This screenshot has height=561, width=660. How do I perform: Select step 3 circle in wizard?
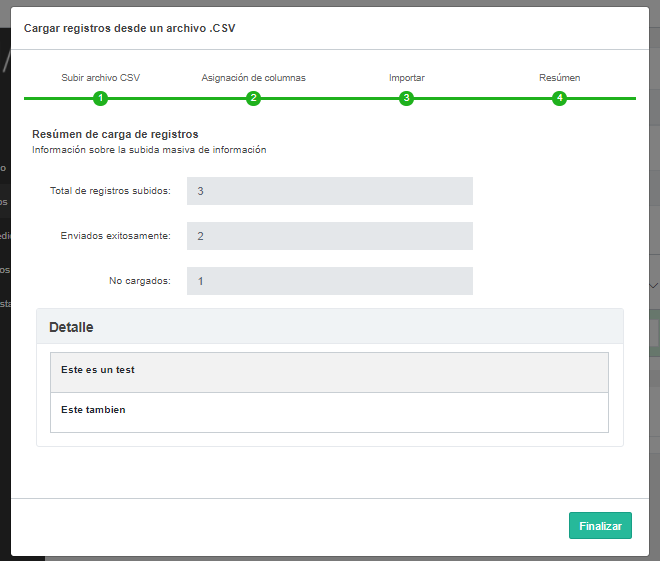pos(406,98)
